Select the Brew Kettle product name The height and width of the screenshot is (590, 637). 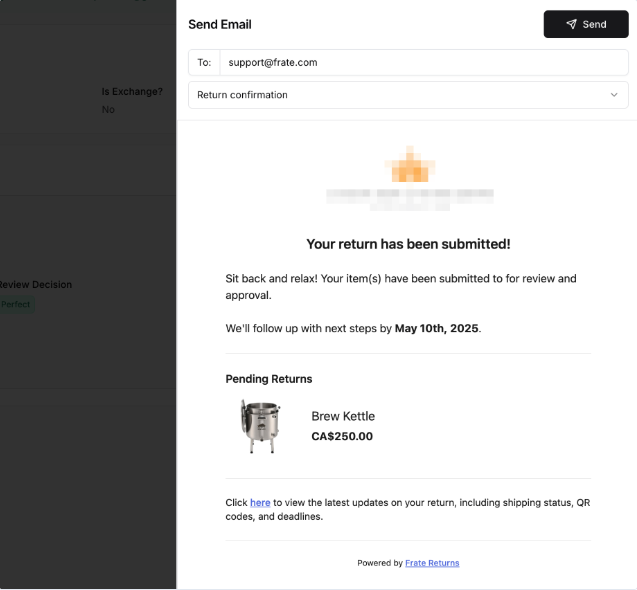click(x=343, y=416)
